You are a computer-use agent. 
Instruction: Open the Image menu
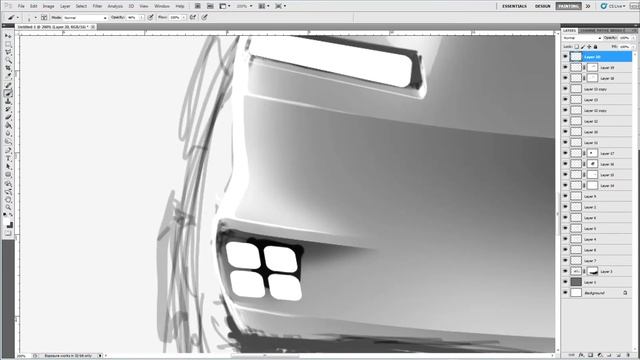49,6
